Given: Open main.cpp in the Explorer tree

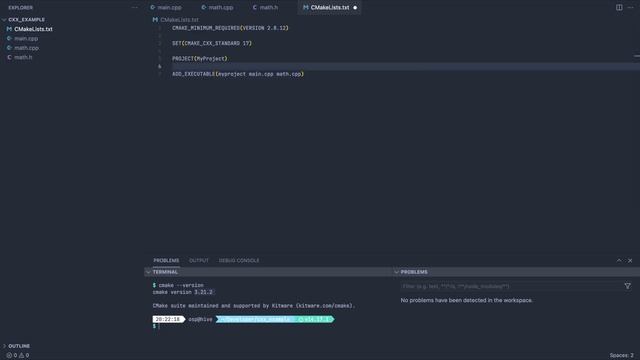Looking at the screenshot, I should pyautogui.click(x=26, y=38).
